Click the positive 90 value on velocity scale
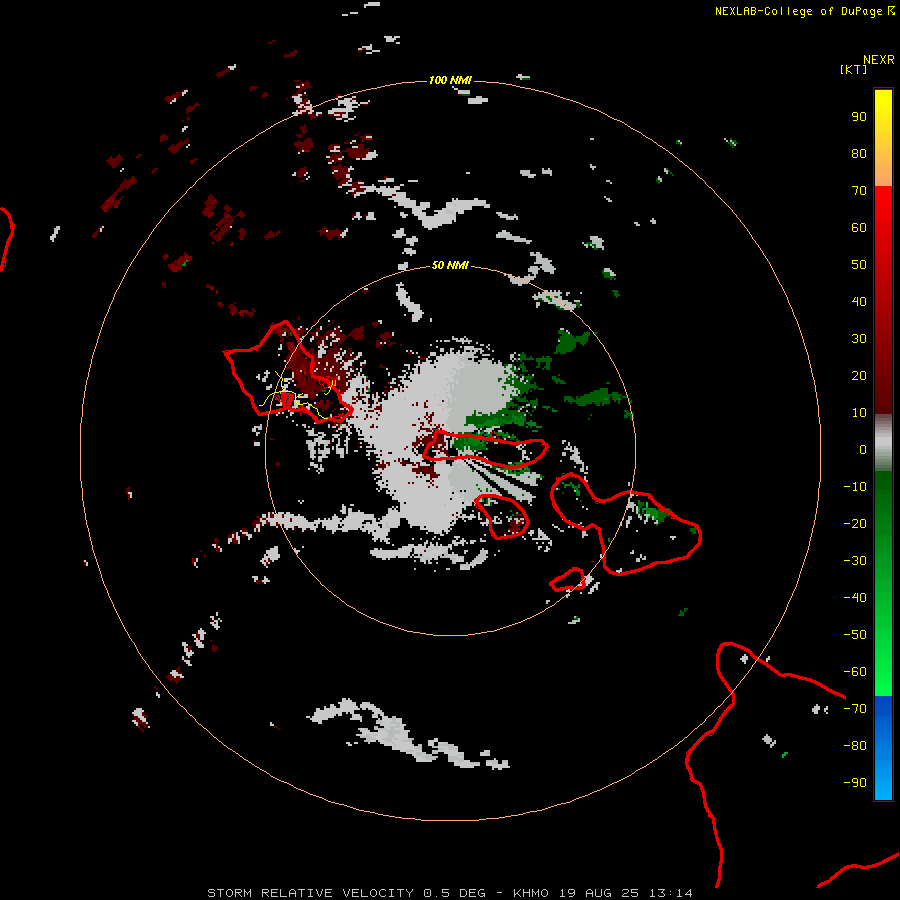This screenshot has height=900, width=900. pos(859,117)
